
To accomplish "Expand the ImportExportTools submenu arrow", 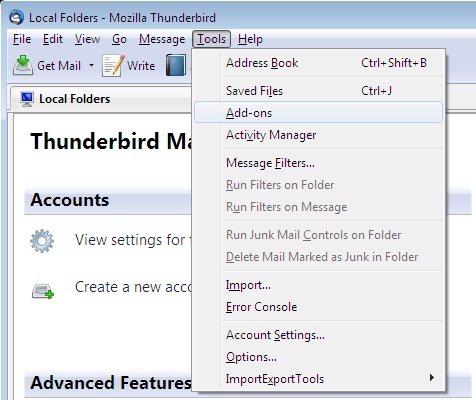I will pyautogui.click(x=432, y=378).
